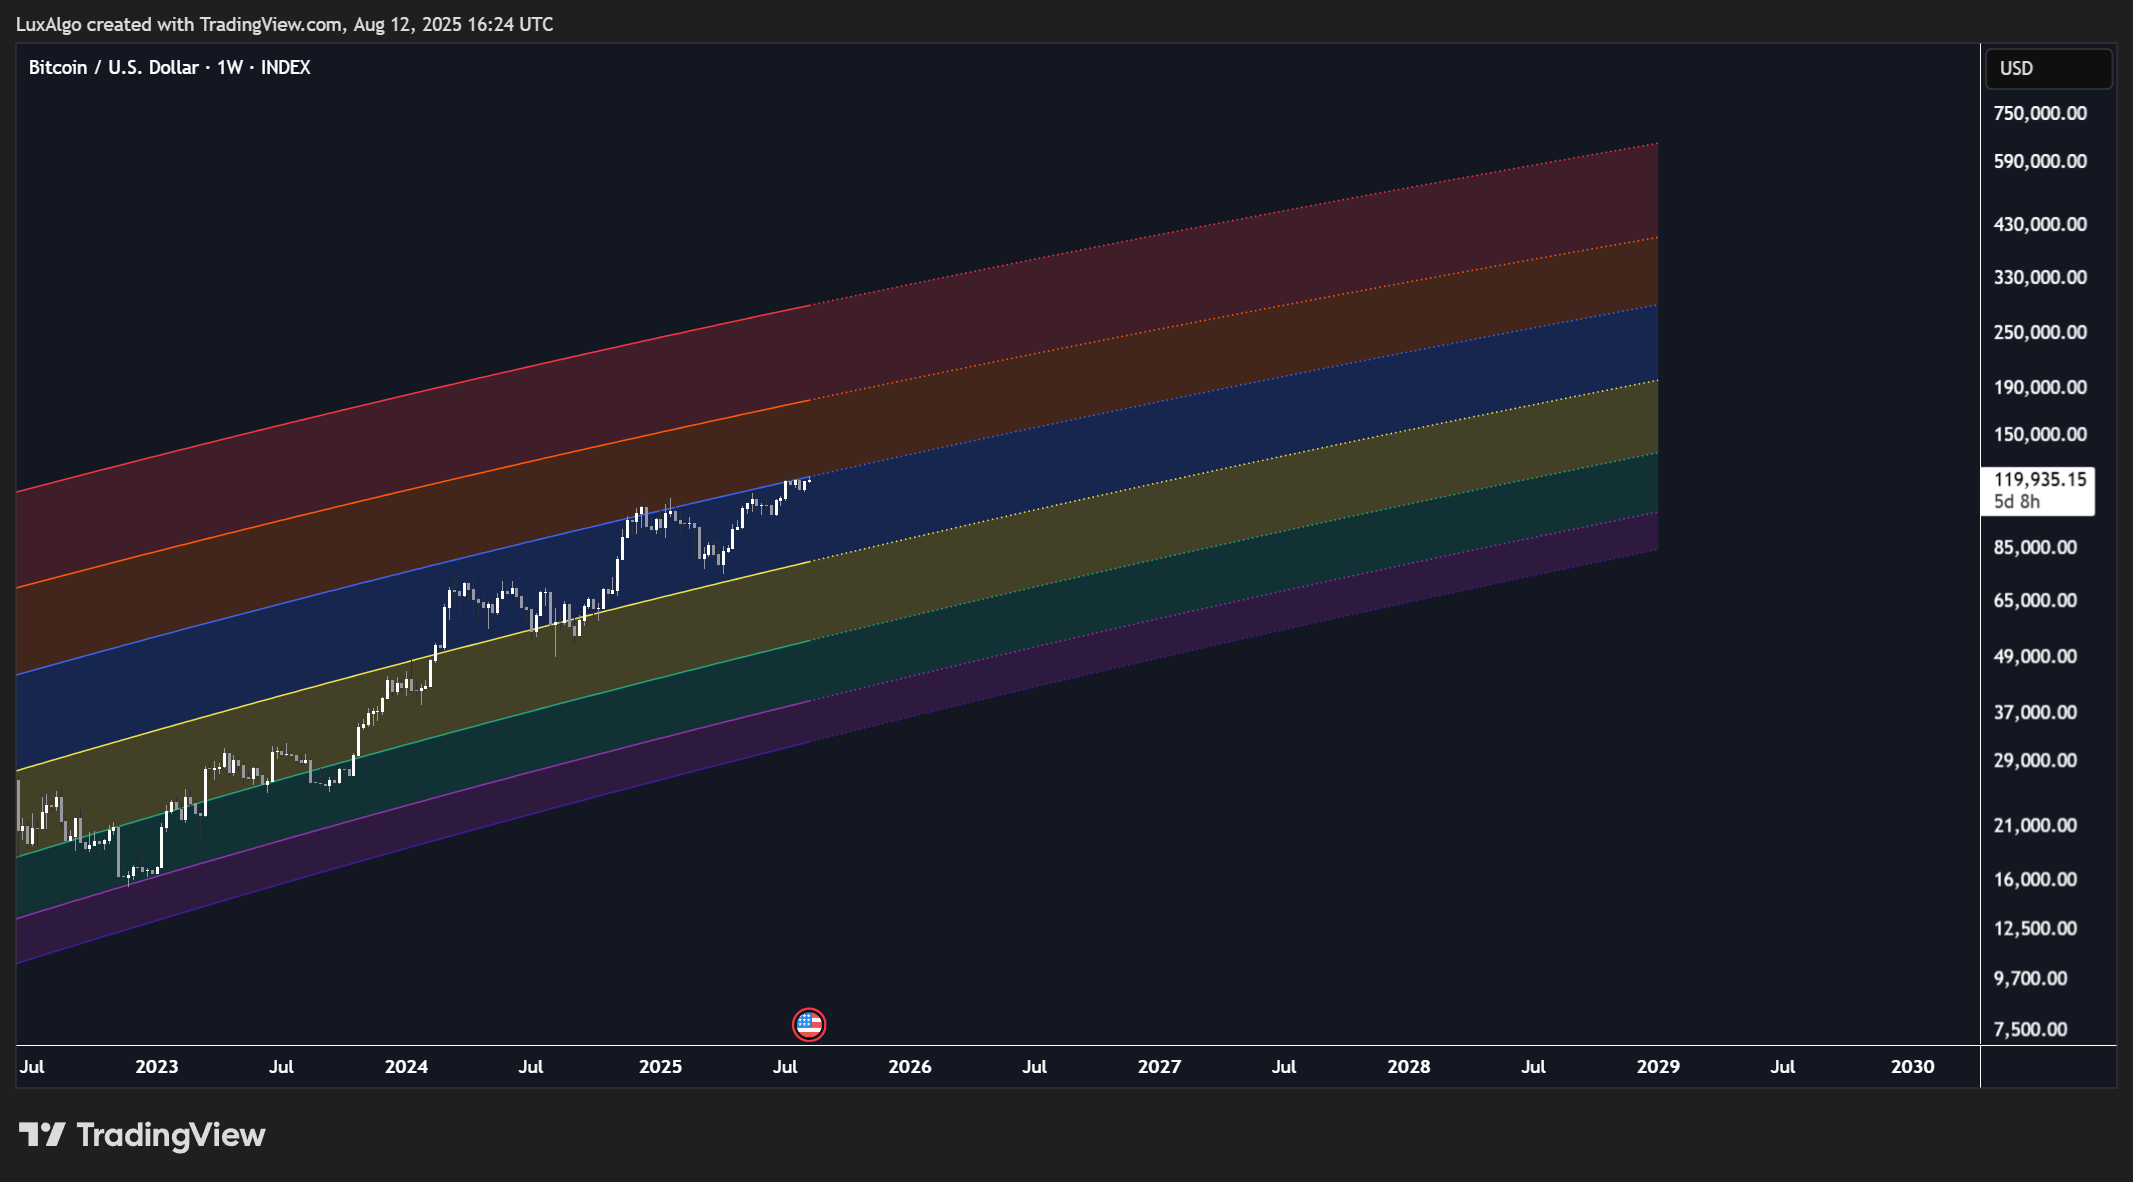Click the 2028 label on time axis
This screenshot has width=2133, height=1182.
click(1409, 1067)
